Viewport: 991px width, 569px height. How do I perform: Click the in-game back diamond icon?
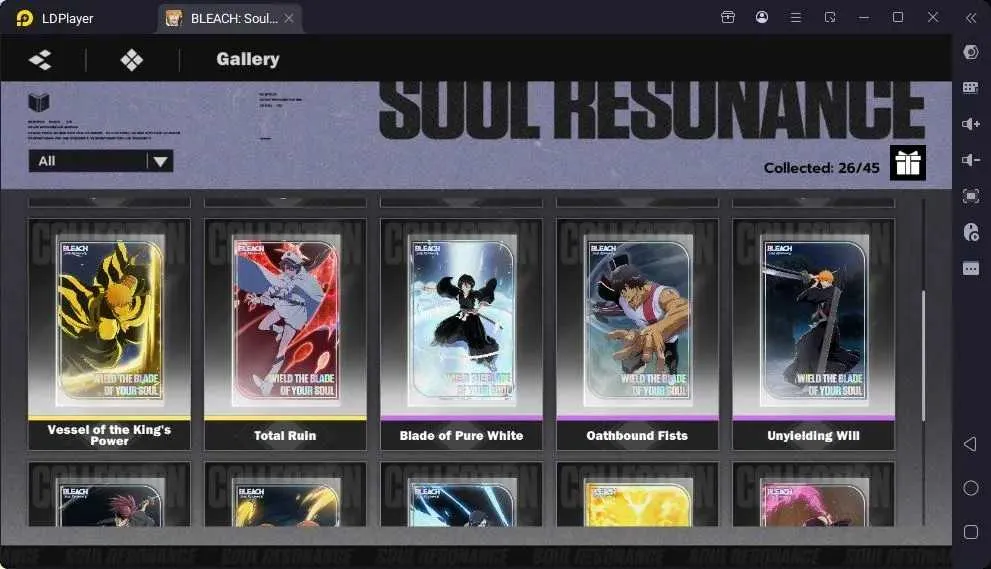click(40, 60)
